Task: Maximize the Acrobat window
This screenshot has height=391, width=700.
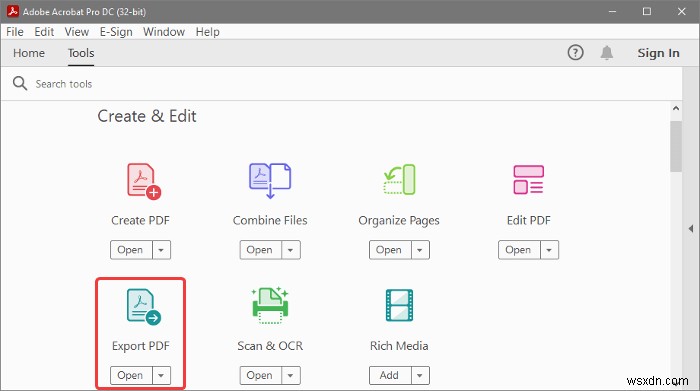Action: (x=647, y=12)
